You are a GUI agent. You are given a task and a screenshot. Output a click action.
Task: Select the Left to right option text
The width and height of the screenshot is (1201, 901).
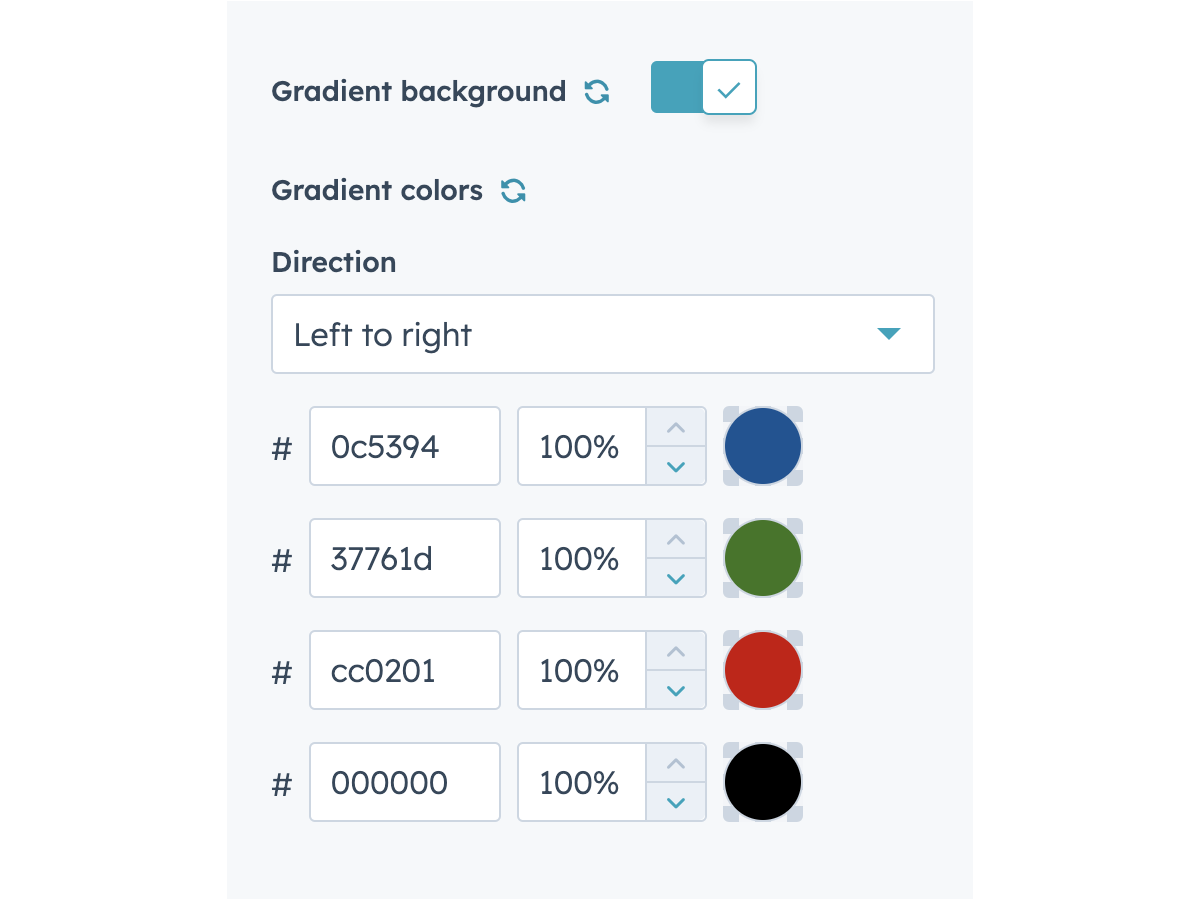[x=381, y=334]
